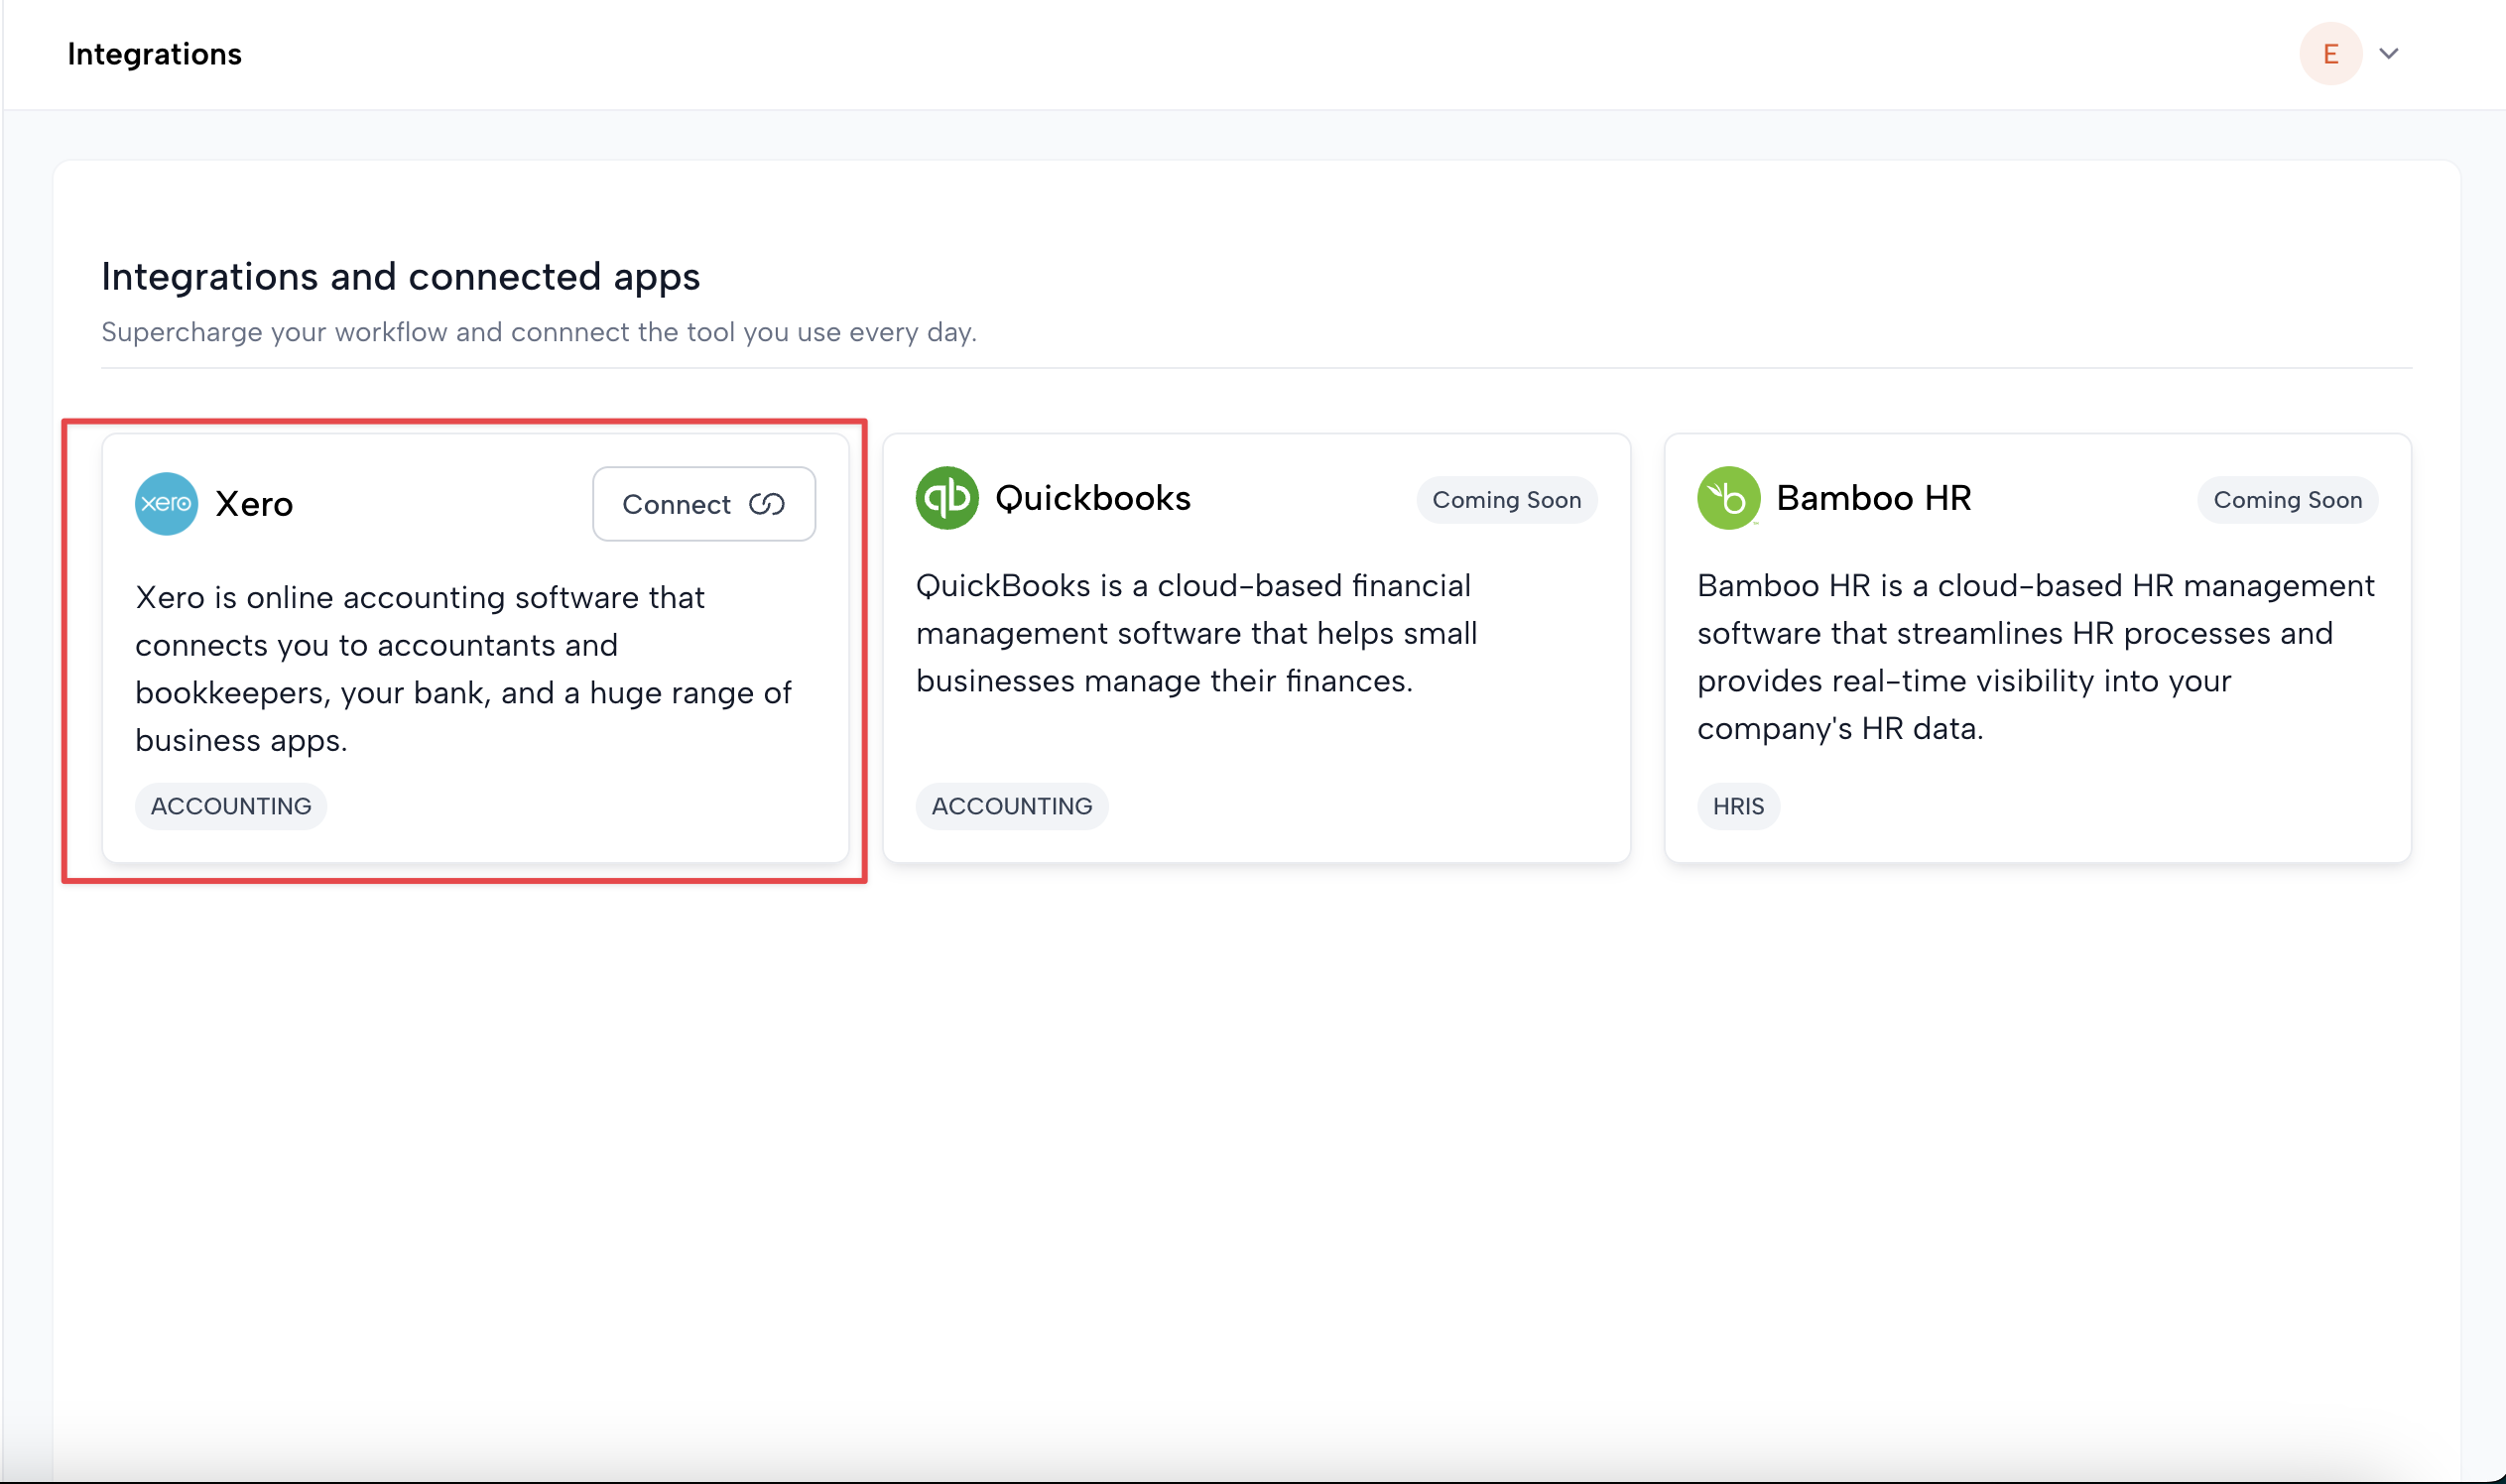Click the Bamboo HR logo icon
The width and height of the screenshot is (2506, 1484).
1727,498
